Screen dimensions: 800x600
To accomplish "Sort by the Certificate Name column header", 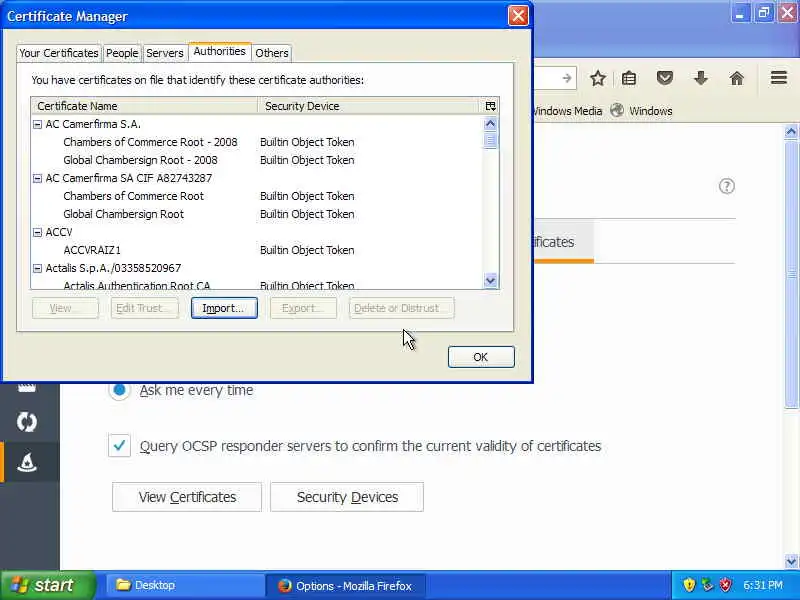I will point(145,106).
